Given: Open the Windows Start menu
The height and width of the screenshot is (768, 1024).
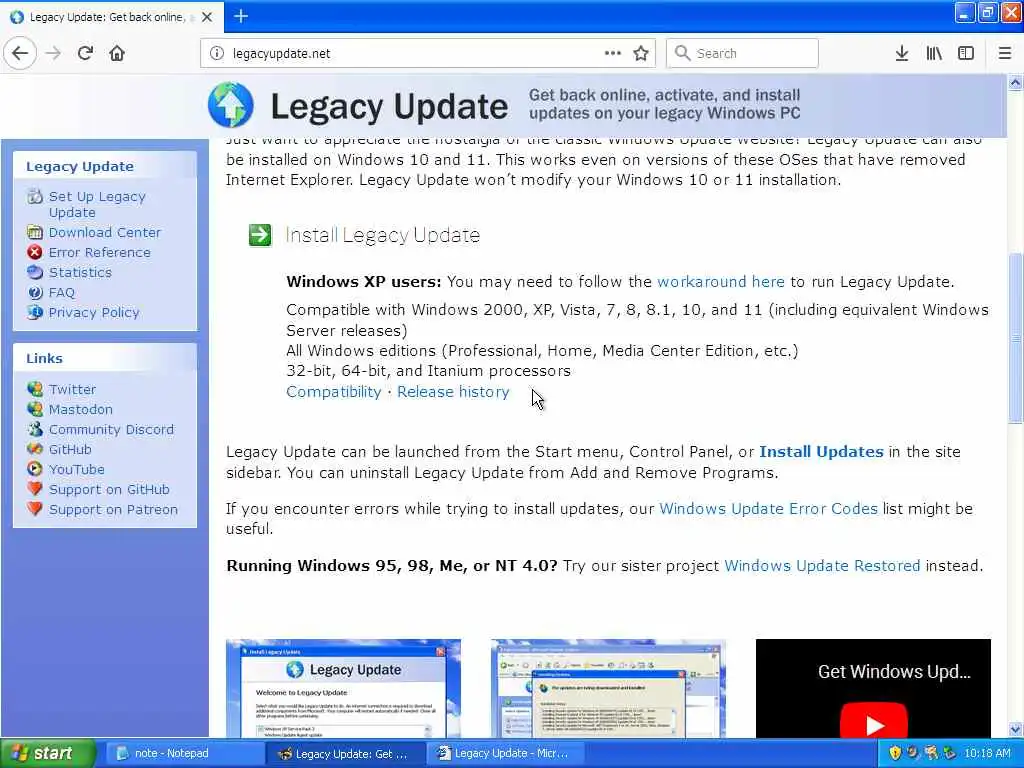Looking at the screenshot, I should pyautogui.click(x=46, y=754).
